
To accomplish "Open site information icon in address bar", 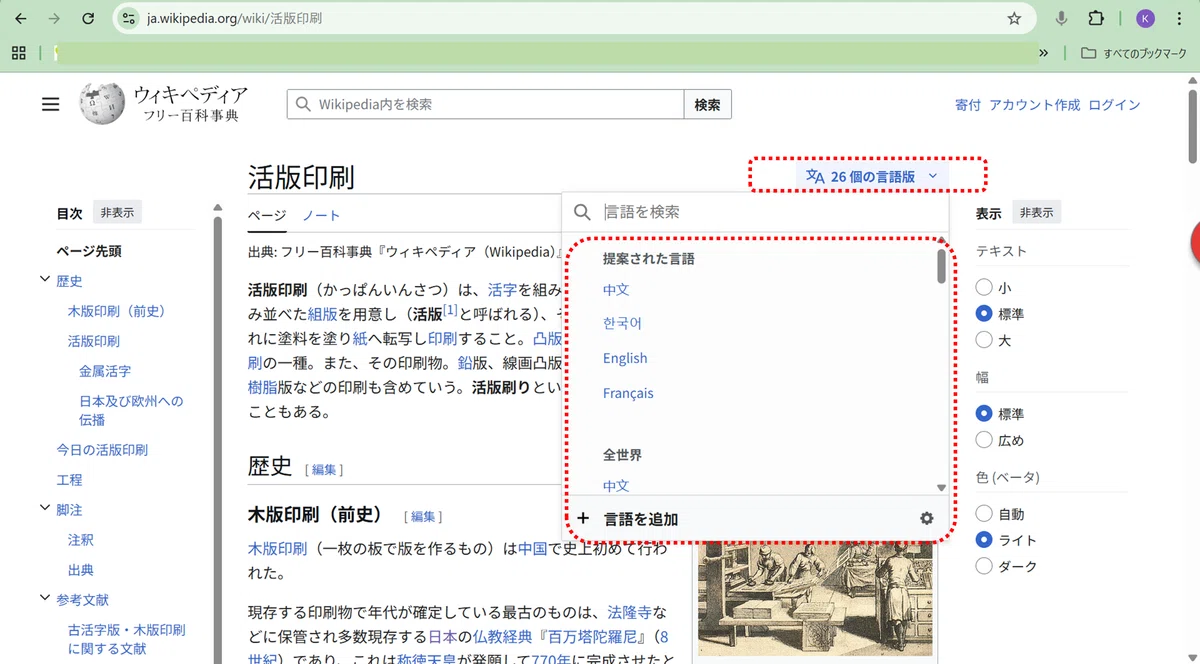I will (x=128, y=18).
